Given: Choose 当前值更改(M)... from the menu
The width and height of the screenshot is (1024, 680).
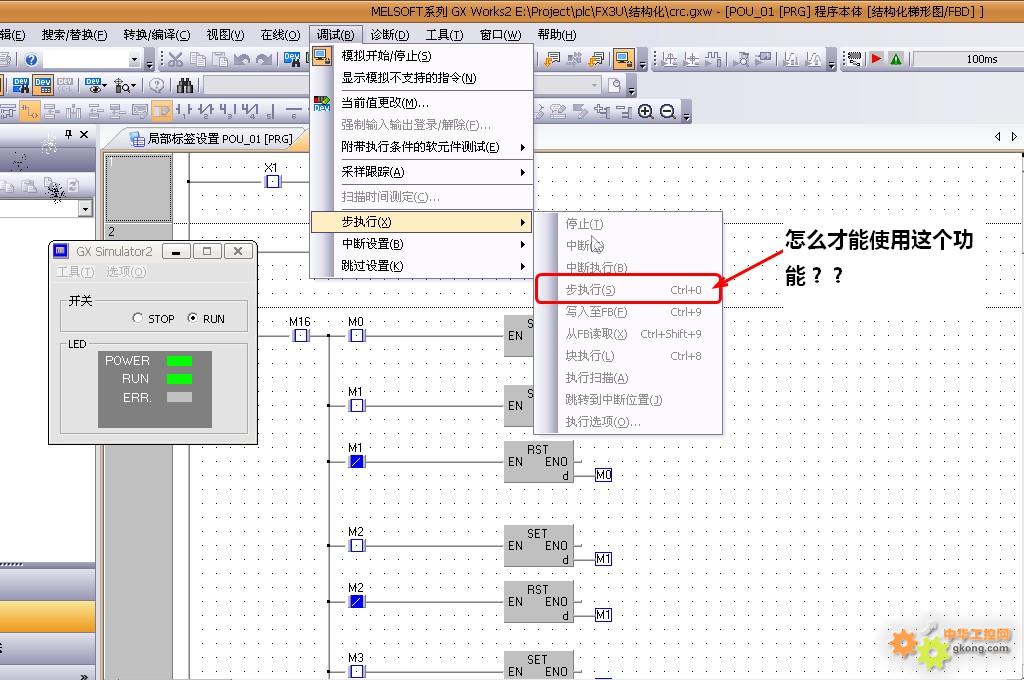Looking at the screenshot, I should point(421,103).
